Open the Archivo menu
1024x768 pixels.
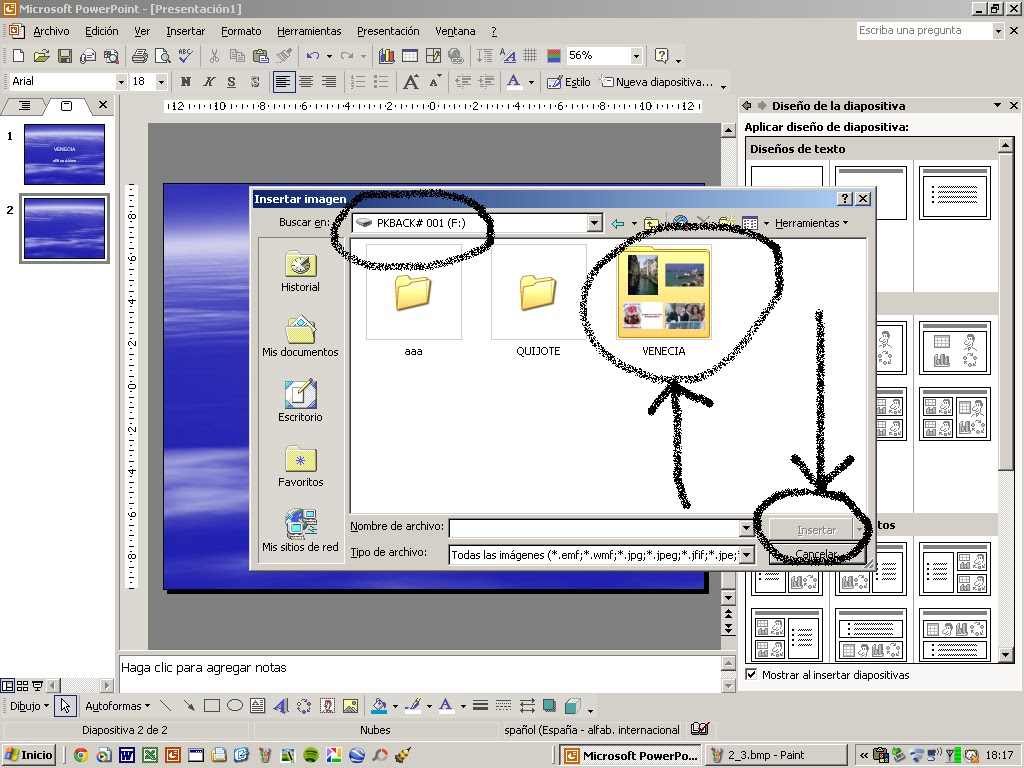(x=51, y=31)
